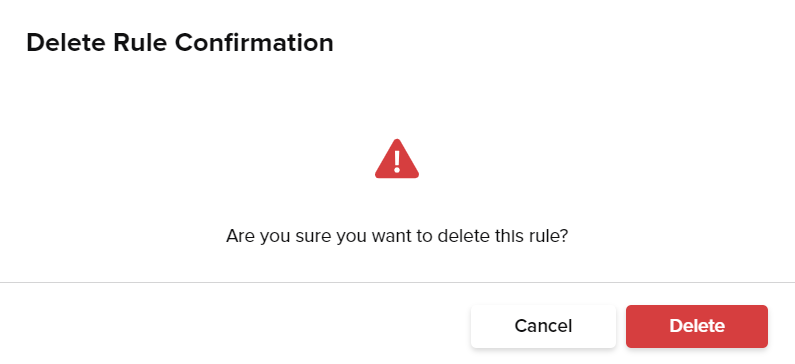Click the red button labeled Delete
Viewport: 795px width, 364px height.
tap(697, 326)
